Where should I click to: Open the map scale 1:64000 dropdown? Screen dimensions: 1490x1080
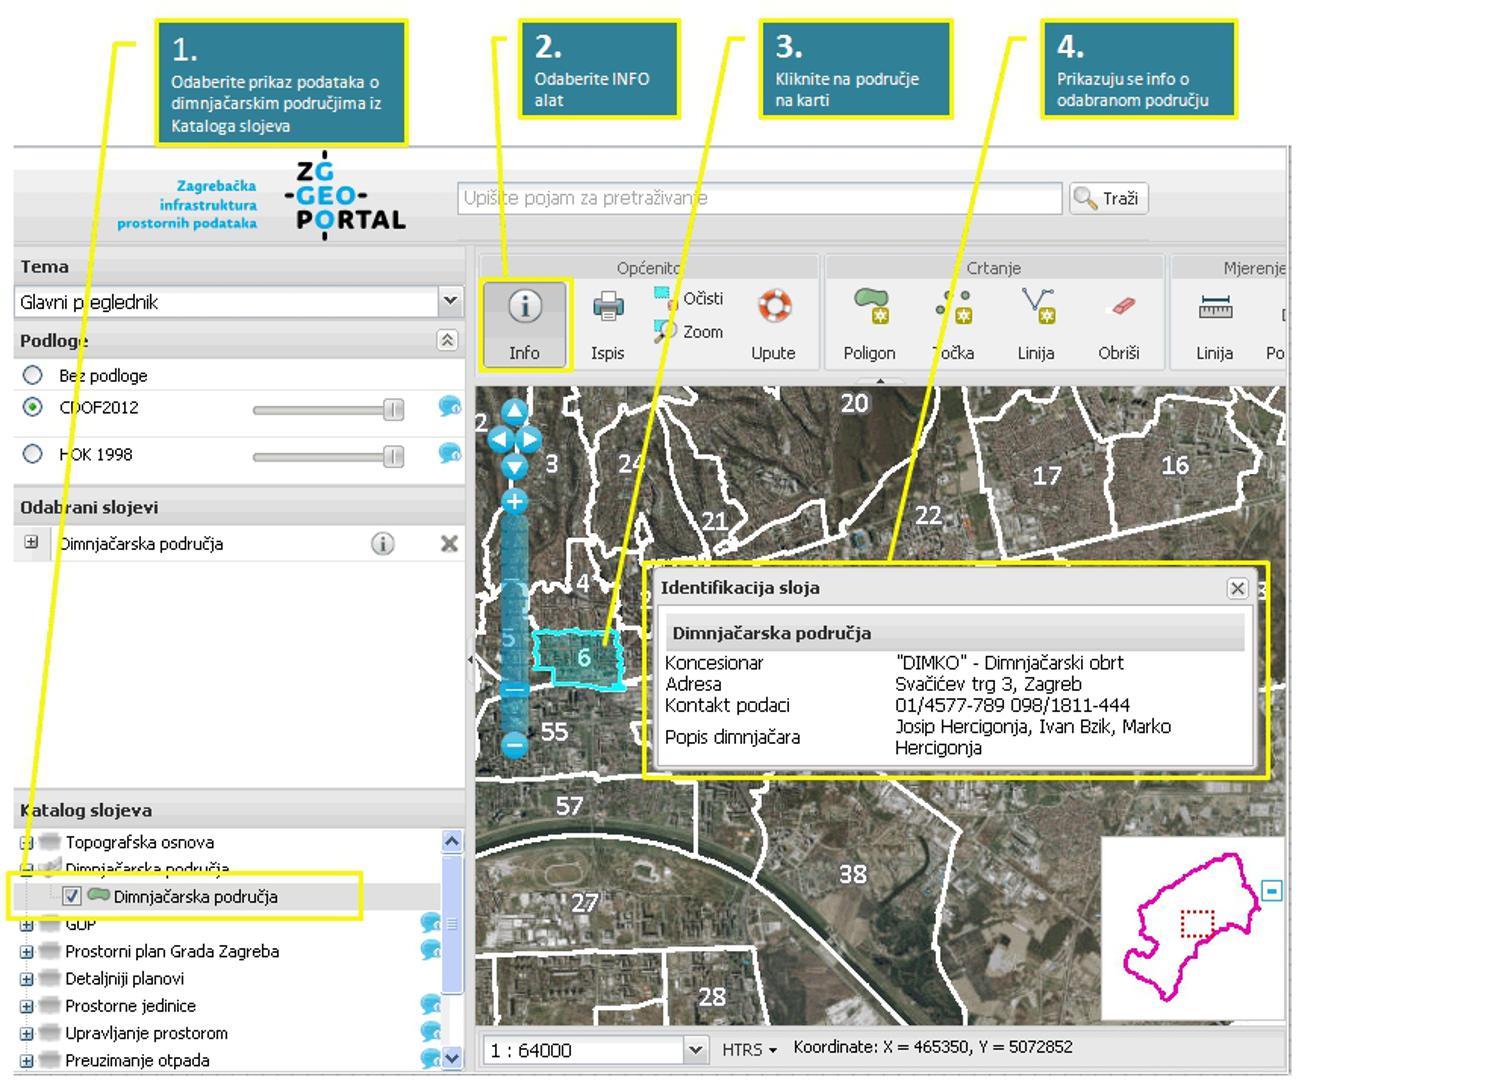pyautogui.click(x=695, y=1050)
